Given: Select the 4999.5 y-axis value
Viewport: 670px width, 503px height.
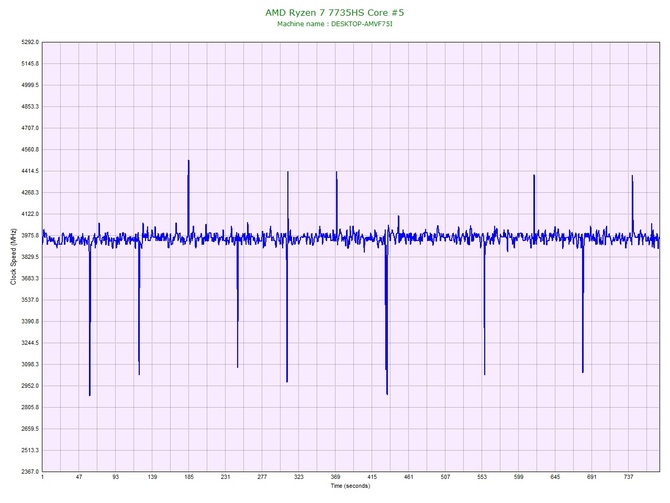Looking at the screenshot, I should coord(30,85).
